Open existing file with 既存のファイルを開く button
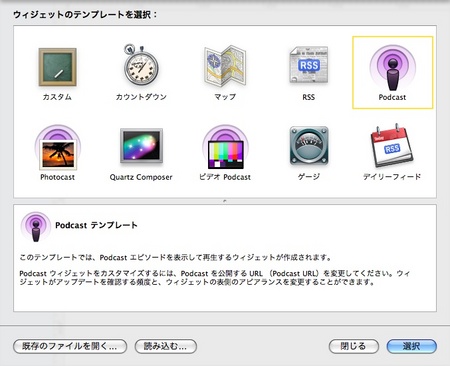The width and height of the screenshot is (450, 366). (x=70, y=346)
